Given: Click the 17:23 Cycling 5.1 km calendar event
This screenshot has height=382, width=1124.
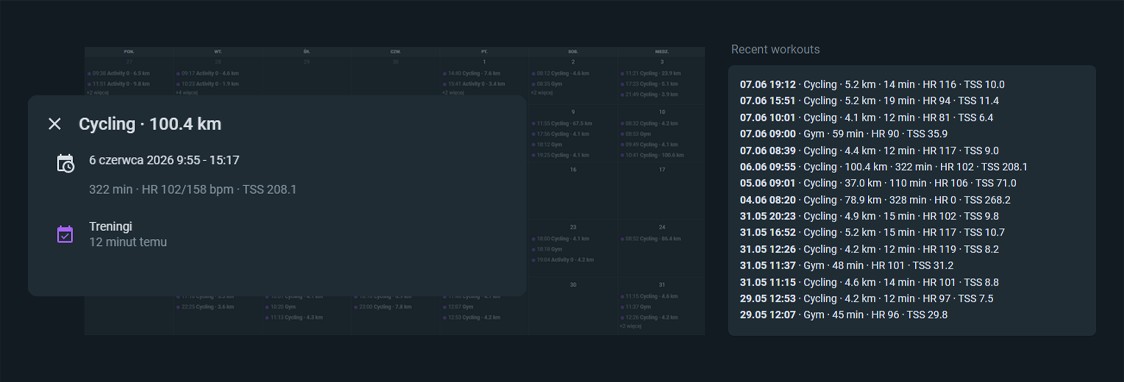Looking at the screenshot, I should pos(649,84).
